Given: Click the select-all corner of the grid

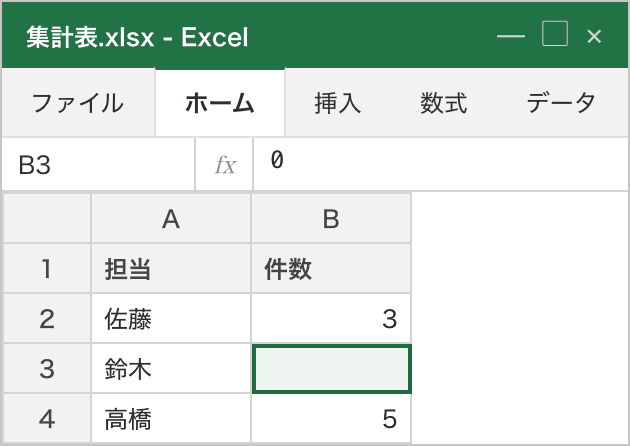Looking at the screenshot, I should coord(47,219).
